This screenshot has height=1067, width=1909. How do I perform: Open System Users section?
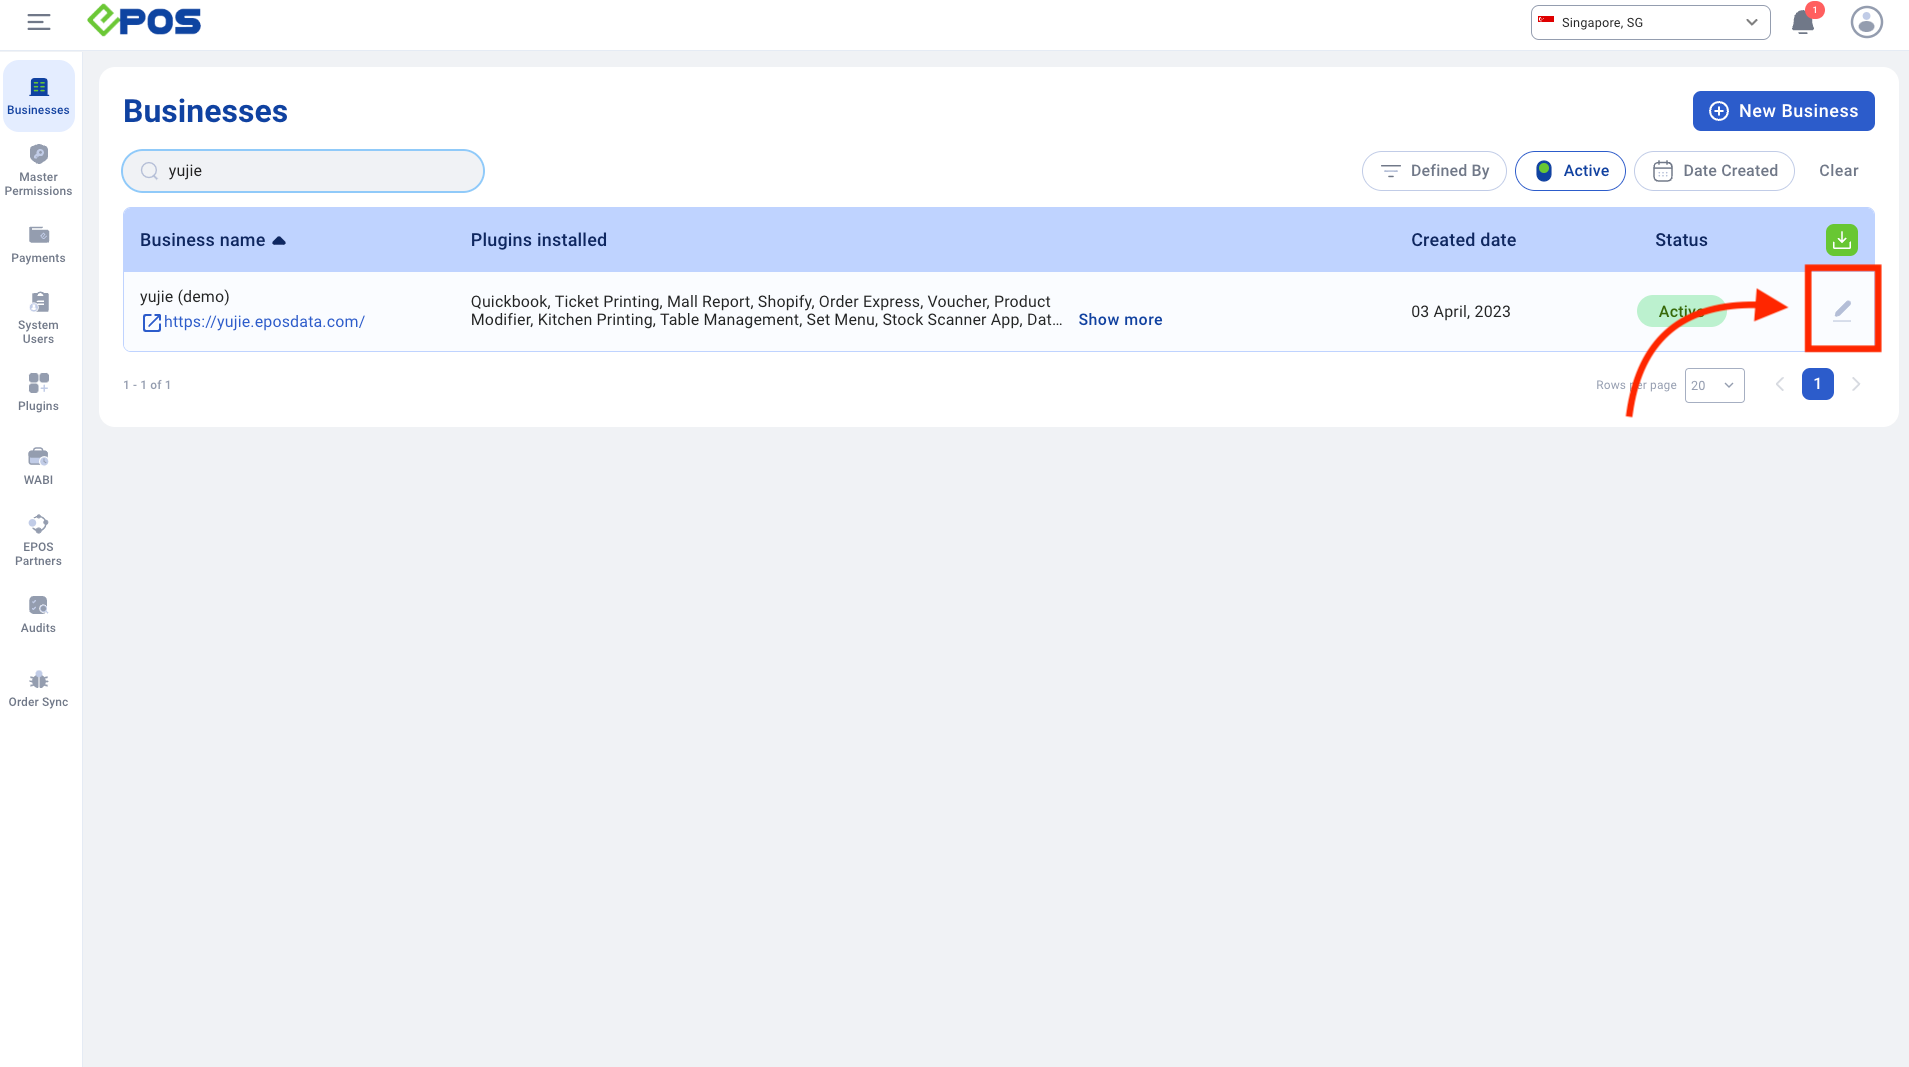click(38, 318)
